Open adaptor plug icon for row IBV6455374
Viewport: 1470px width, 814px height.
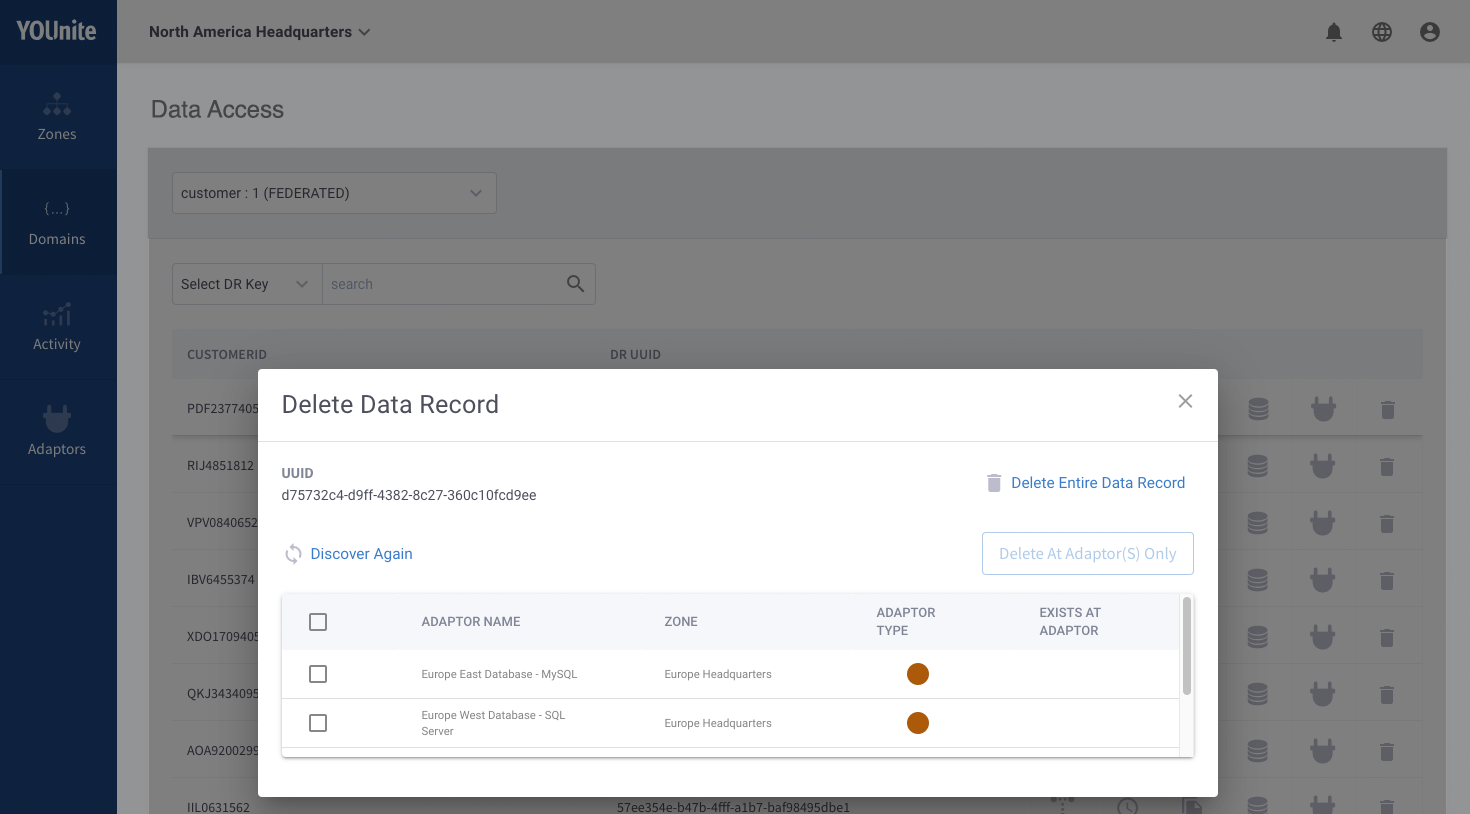pos(1323,580)
